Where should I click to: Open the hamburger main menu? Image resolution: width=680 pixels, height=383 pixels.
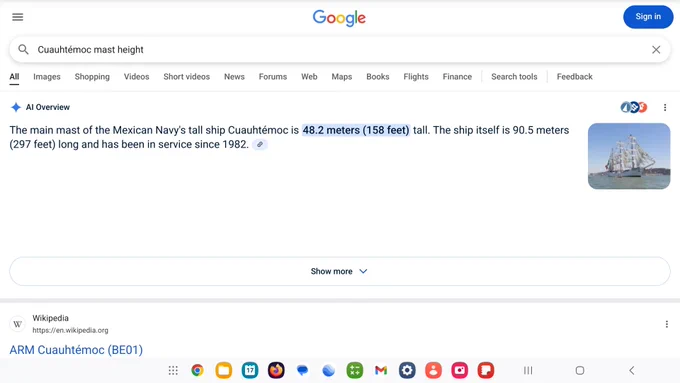17,17
